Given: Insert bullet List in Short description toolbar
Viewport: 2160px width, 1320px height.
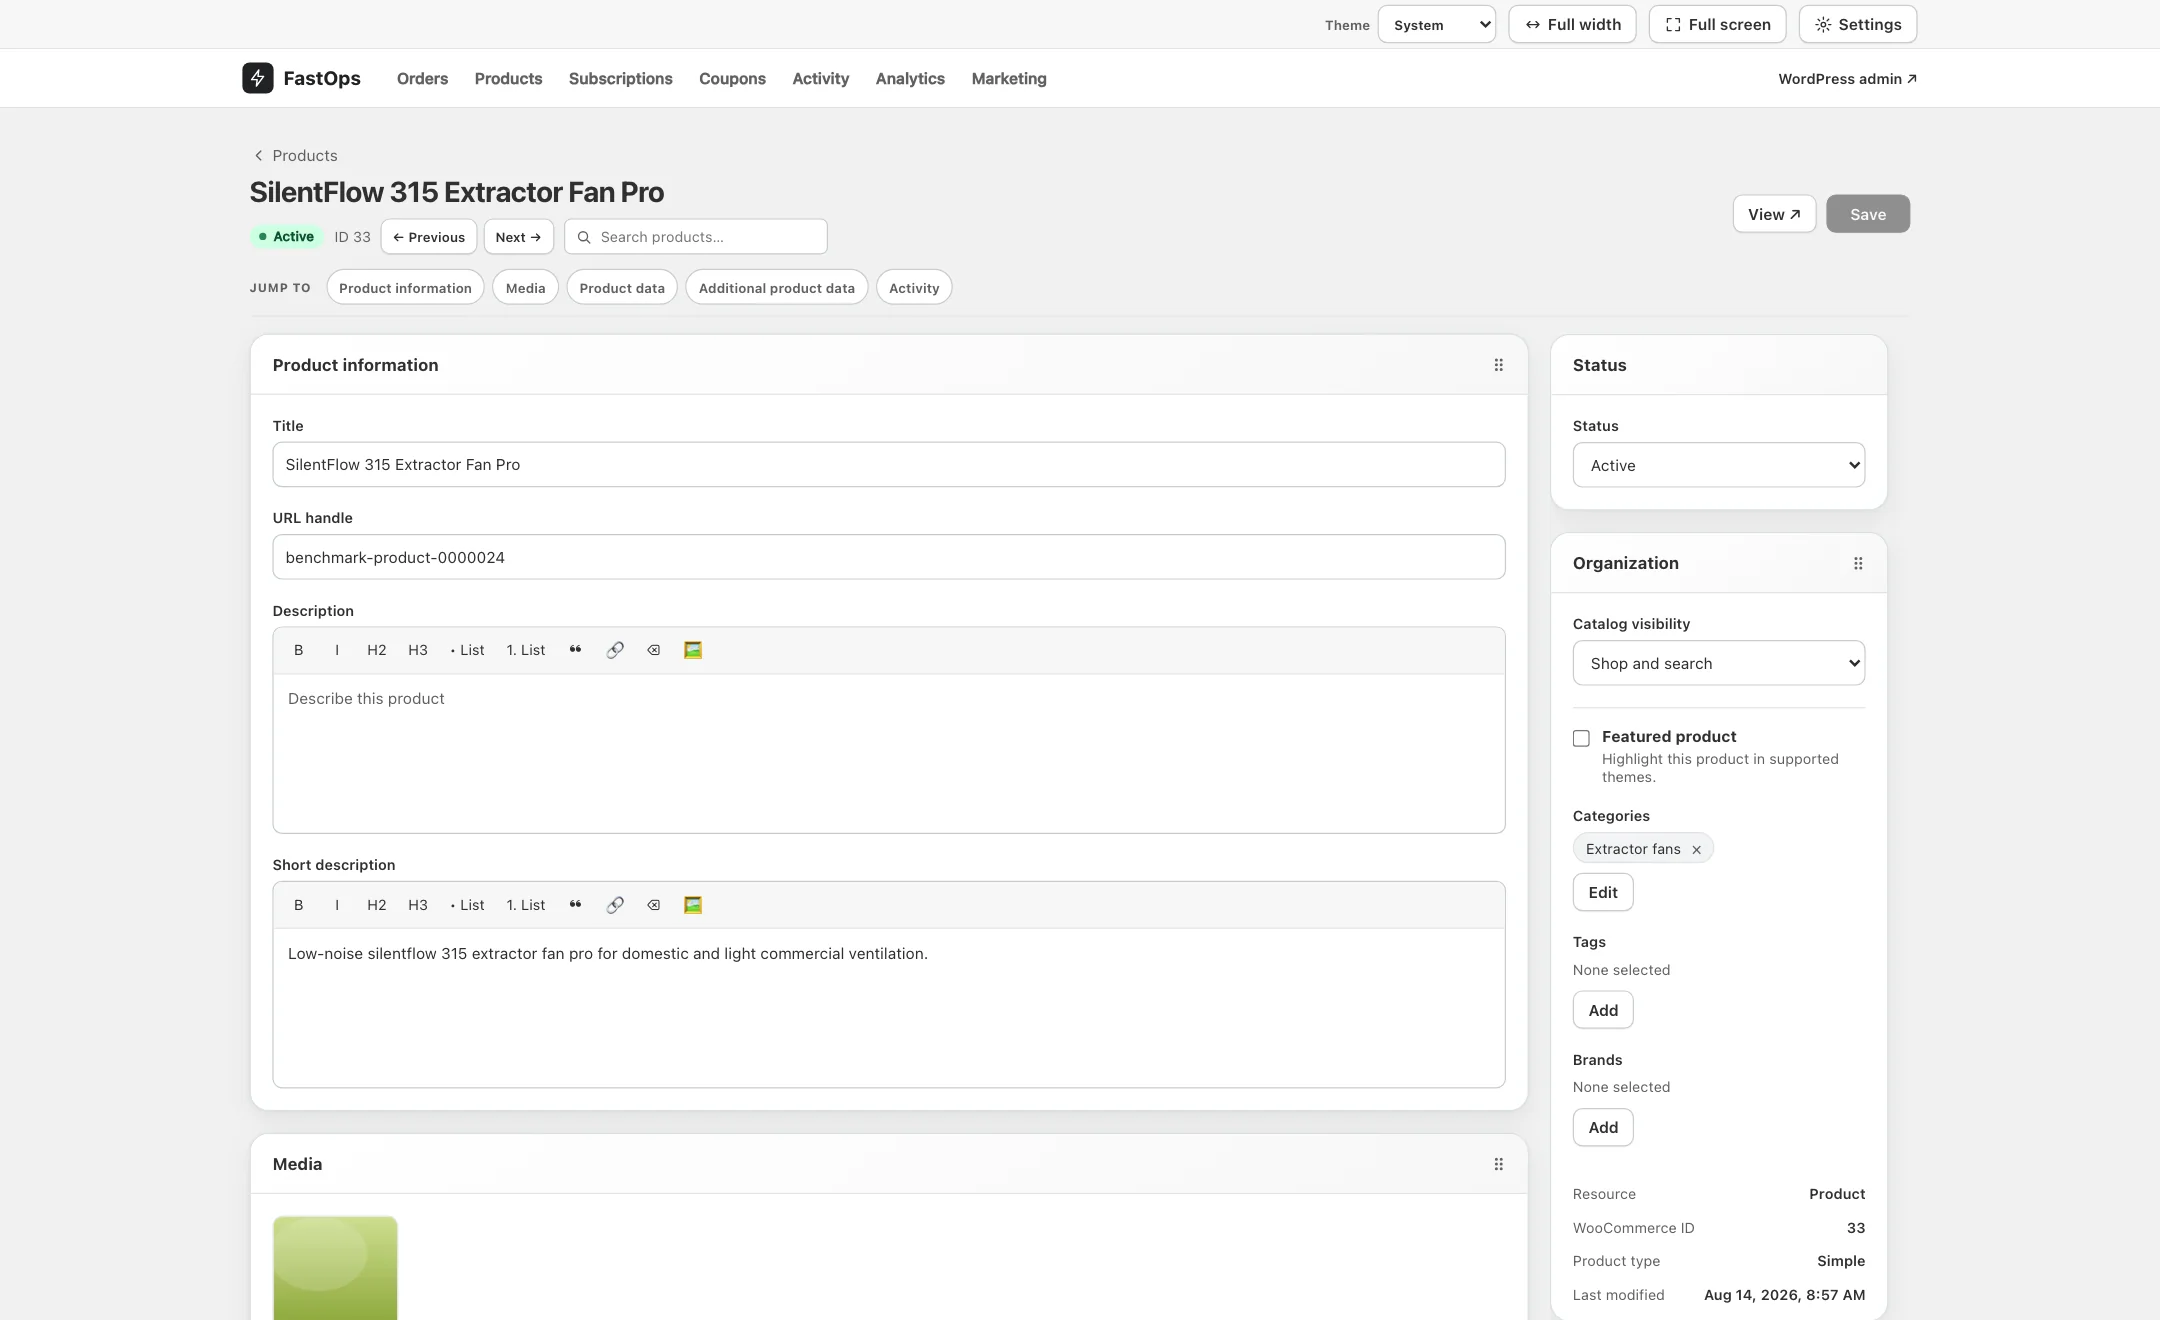Looking at the screenshot, I should coord(467,905).
